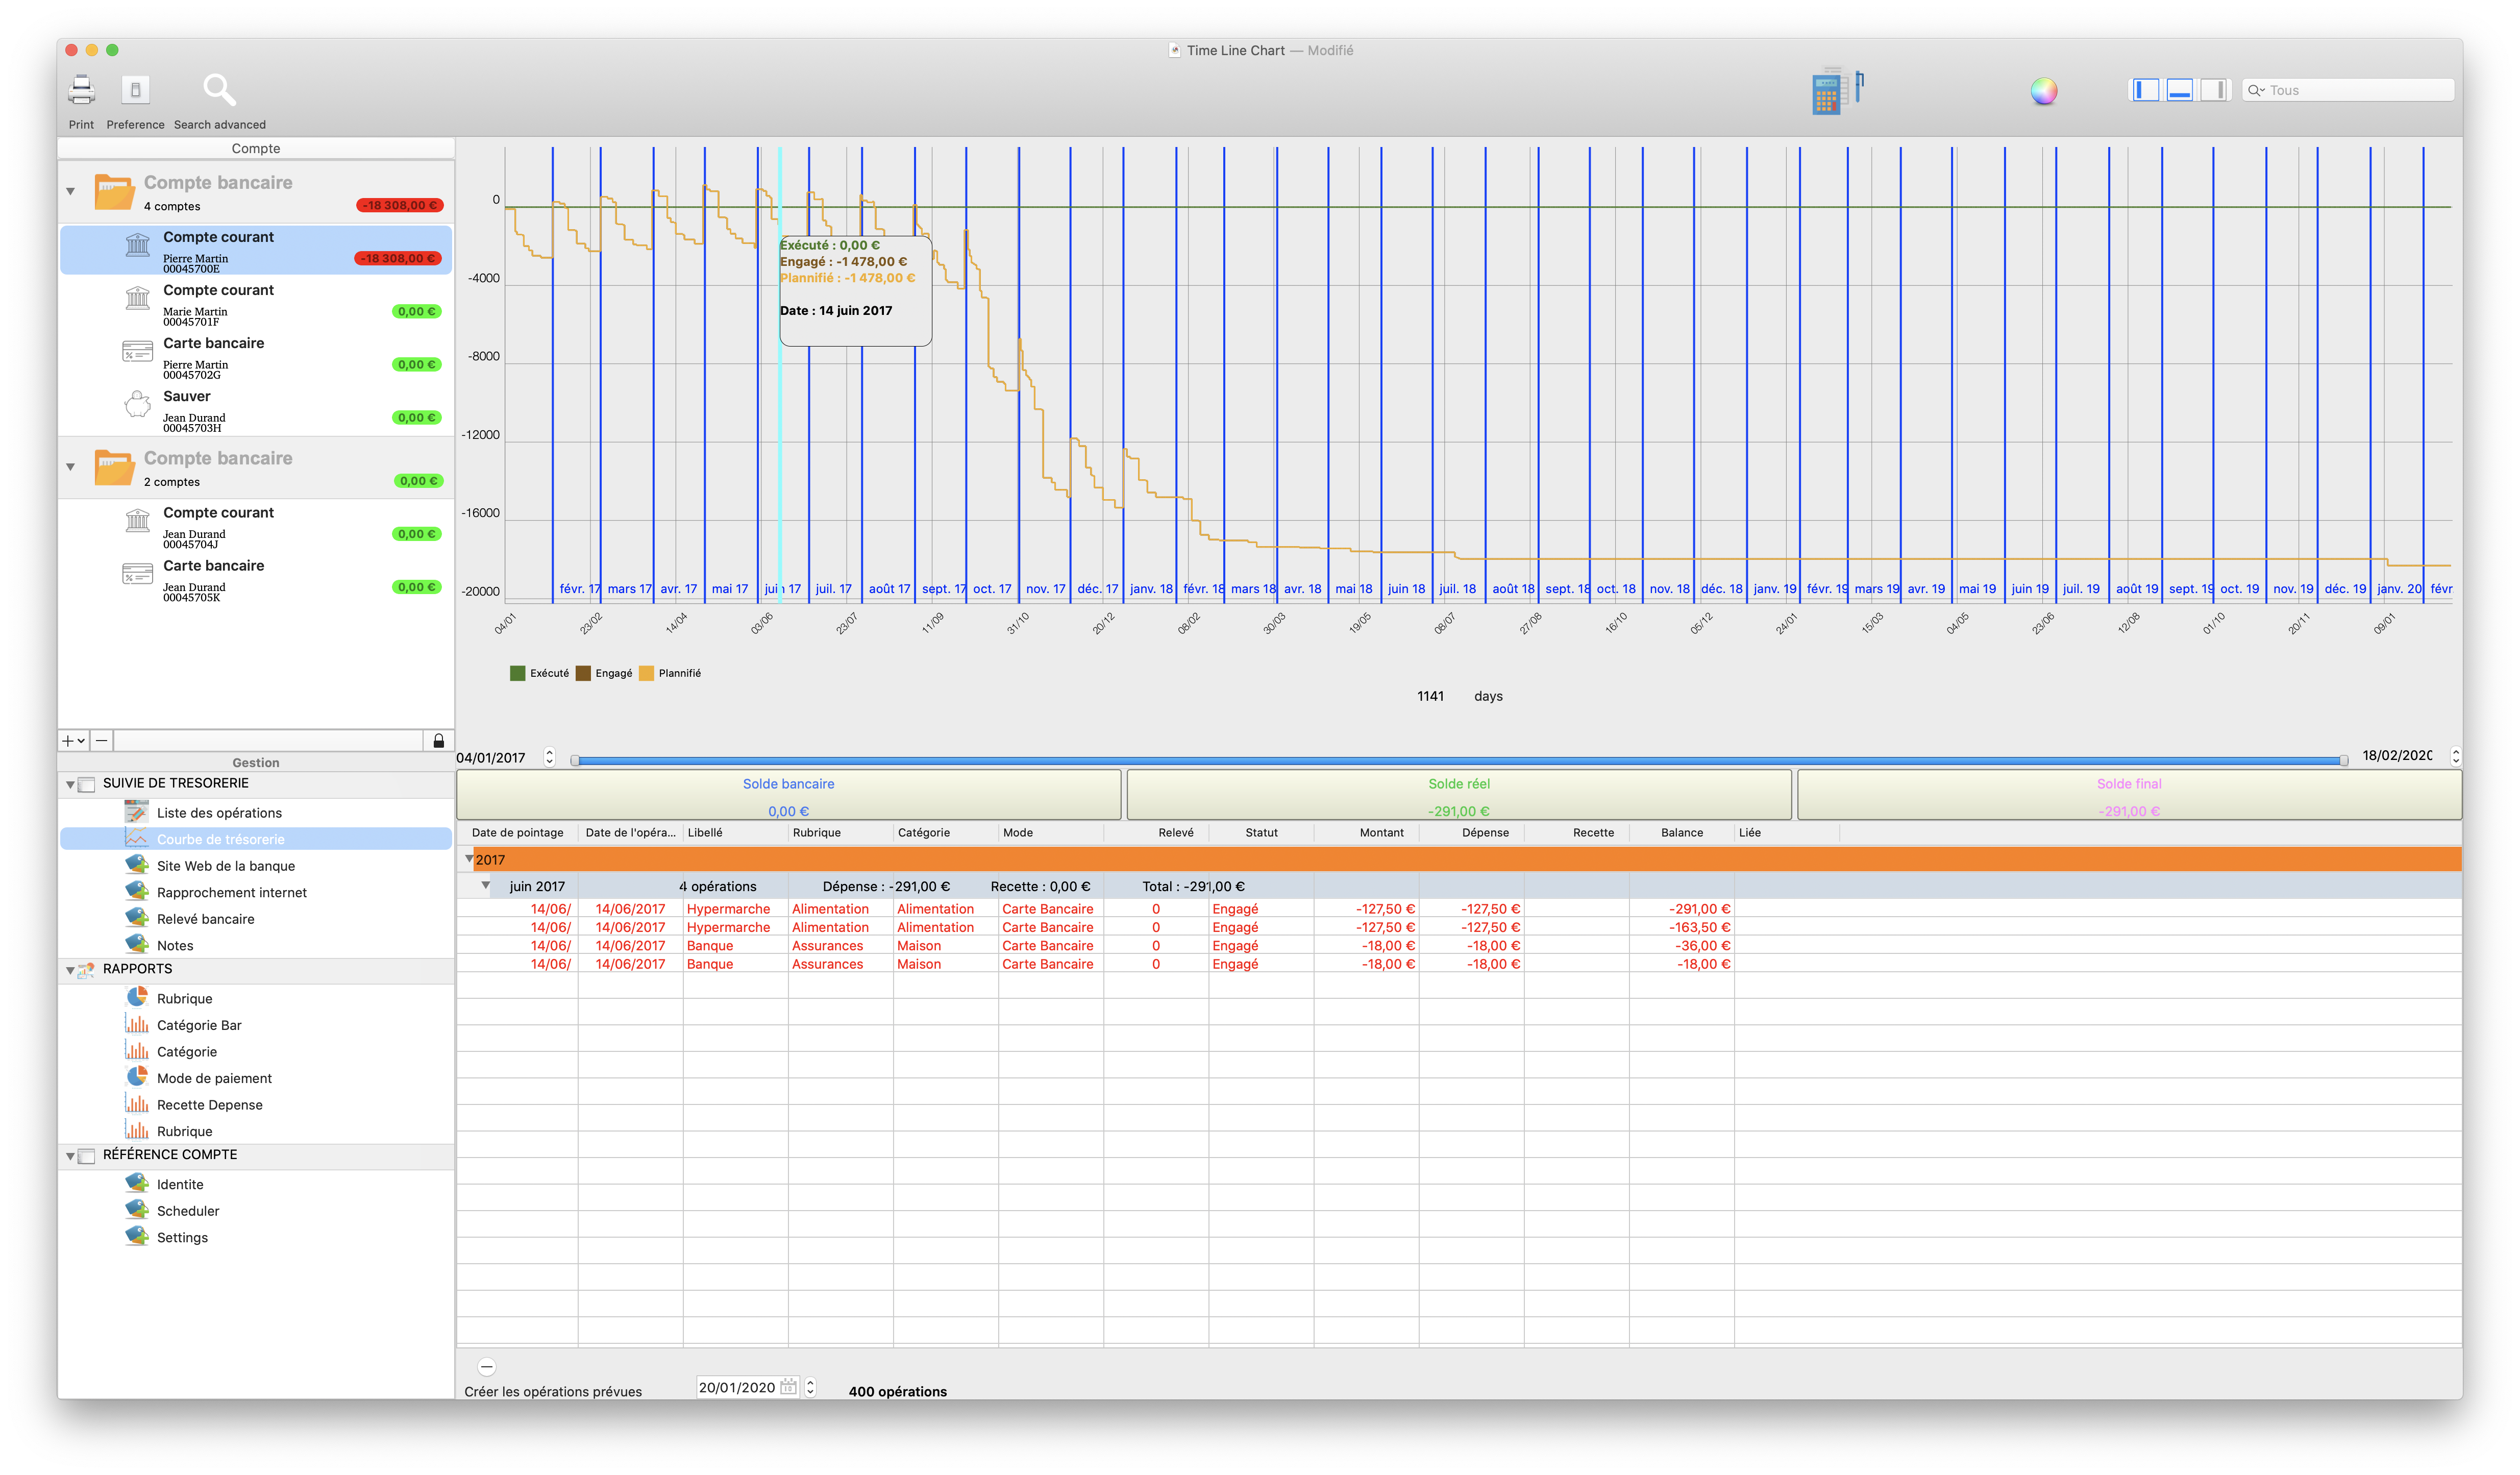Collapse the juin 2017 operations group

pos(486,886)
